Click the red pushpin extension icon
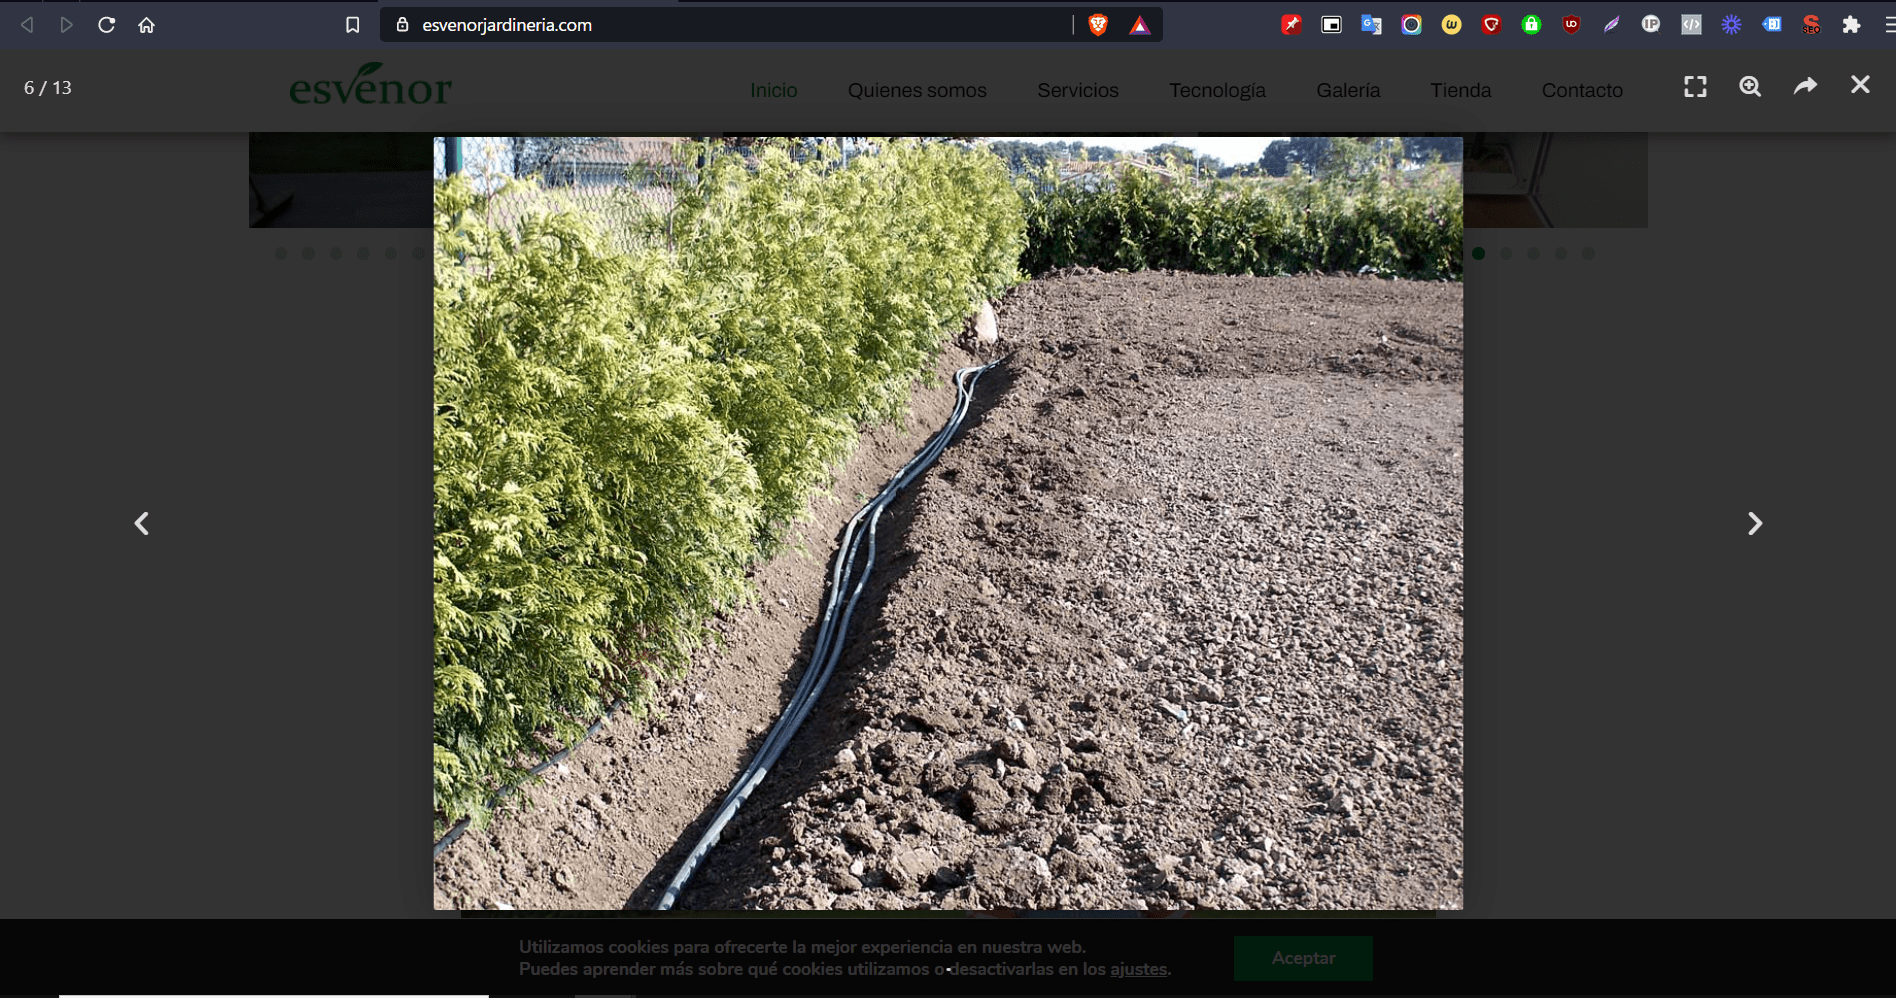The height and width of the screenshot is (998, 1896). pyautogui.click(x=1291, y=25)
